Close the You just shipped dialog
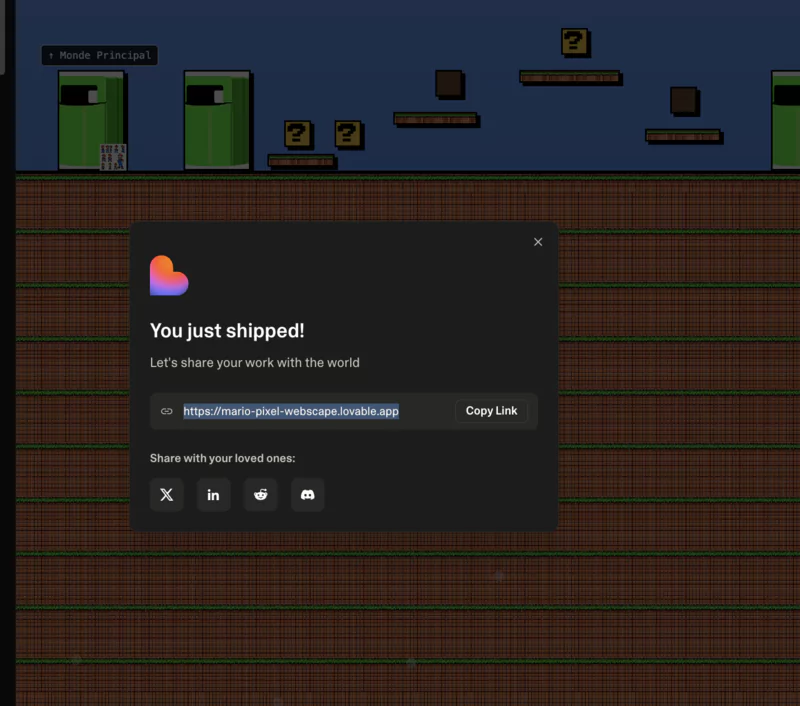800x706 pixels. pyautogui.click(x=538, y=242)
